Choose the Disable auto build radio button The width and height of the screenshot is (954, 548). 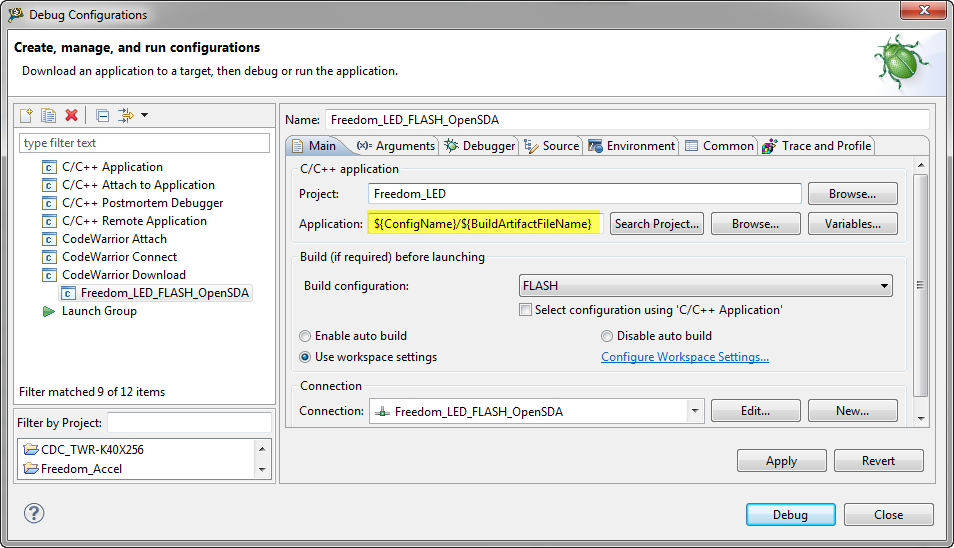coord(607,336)
